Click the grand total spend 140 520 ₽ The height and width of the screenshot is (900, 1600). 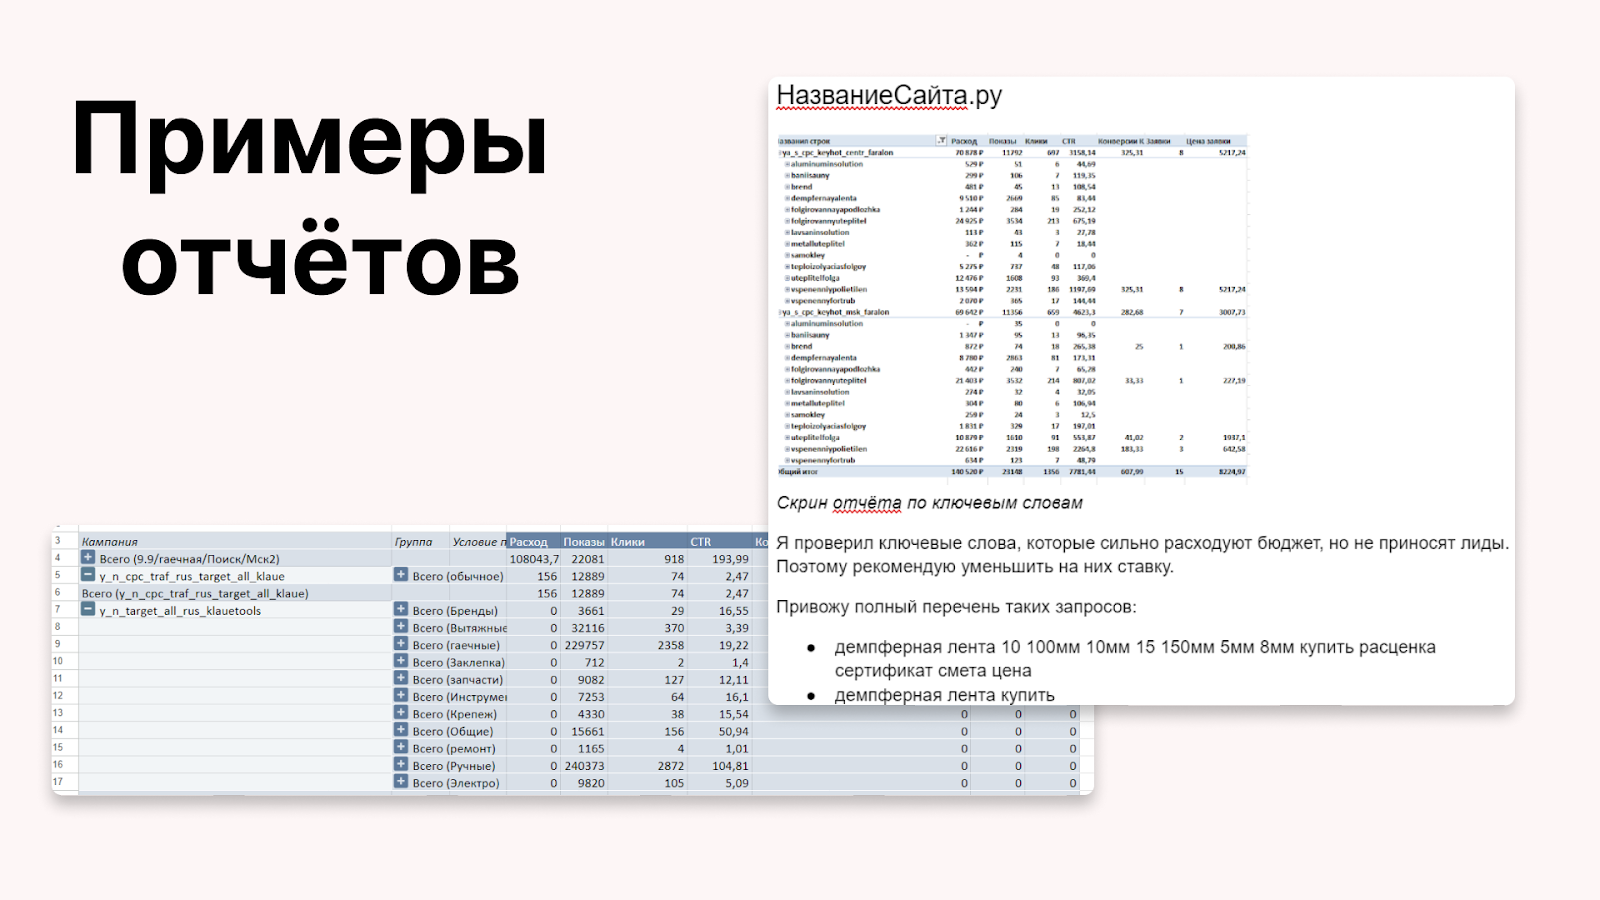967,471
